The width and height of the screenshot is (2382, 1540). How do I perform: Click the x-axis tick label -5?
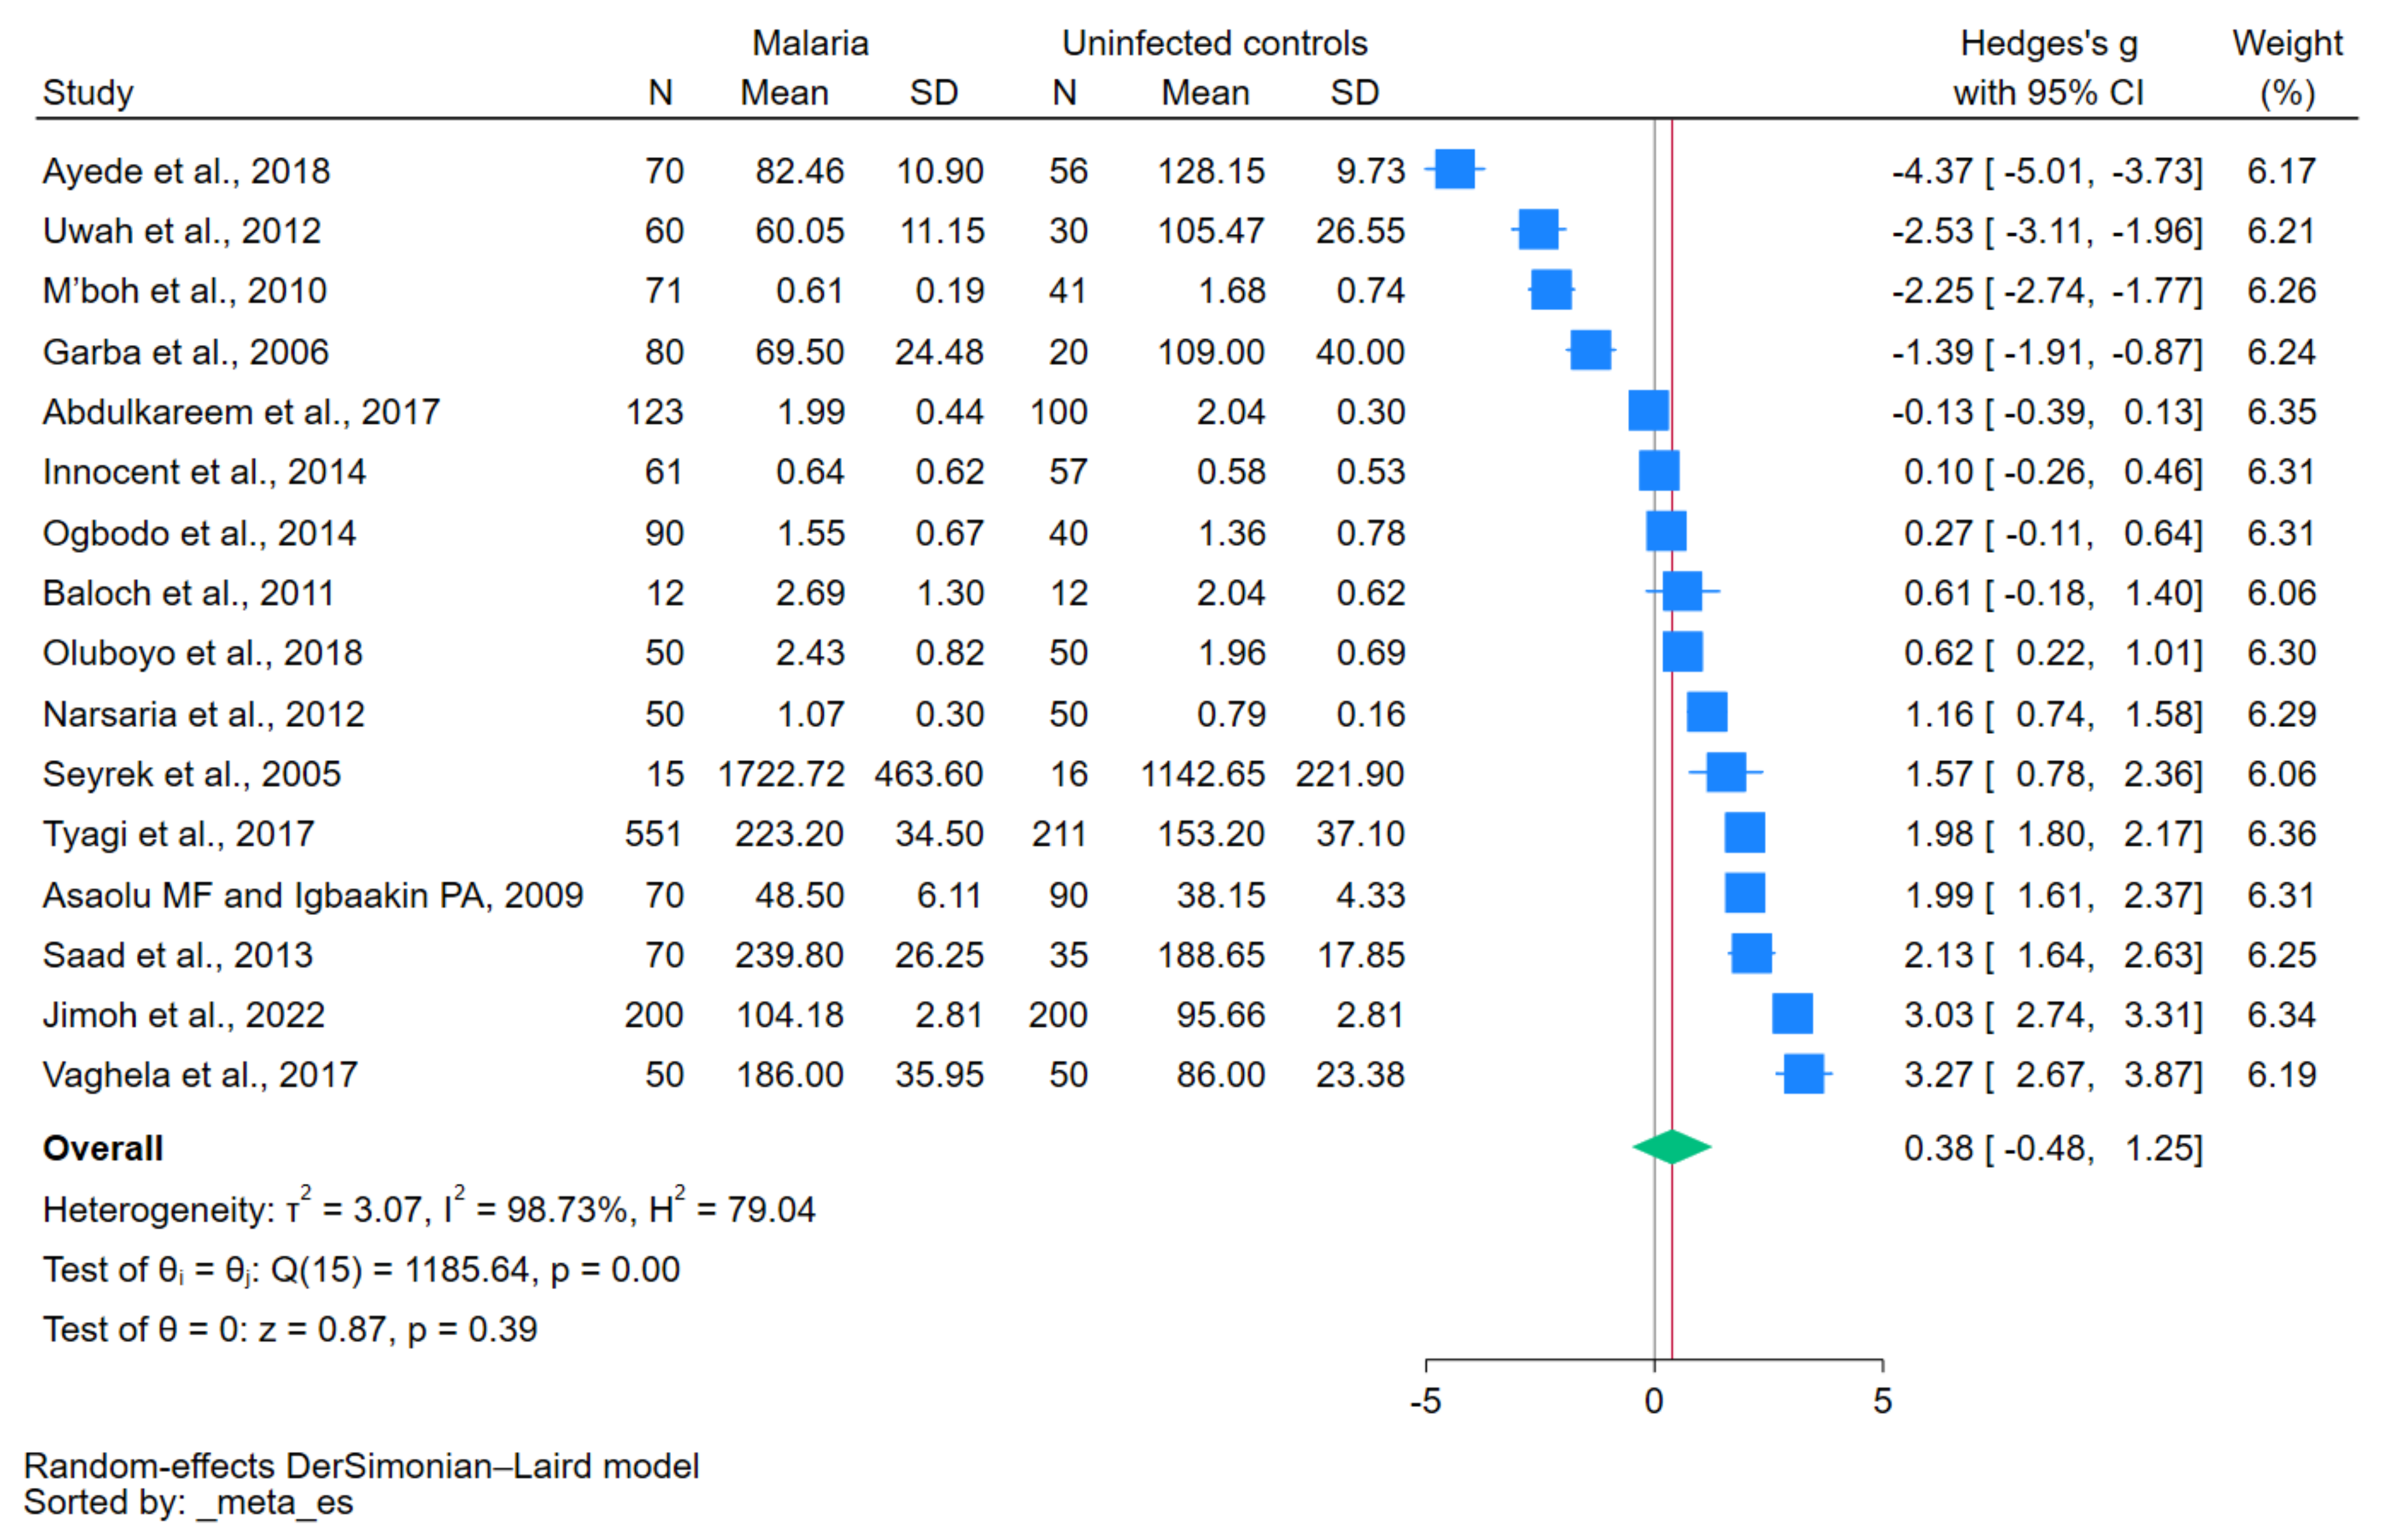(1425, 1402)
